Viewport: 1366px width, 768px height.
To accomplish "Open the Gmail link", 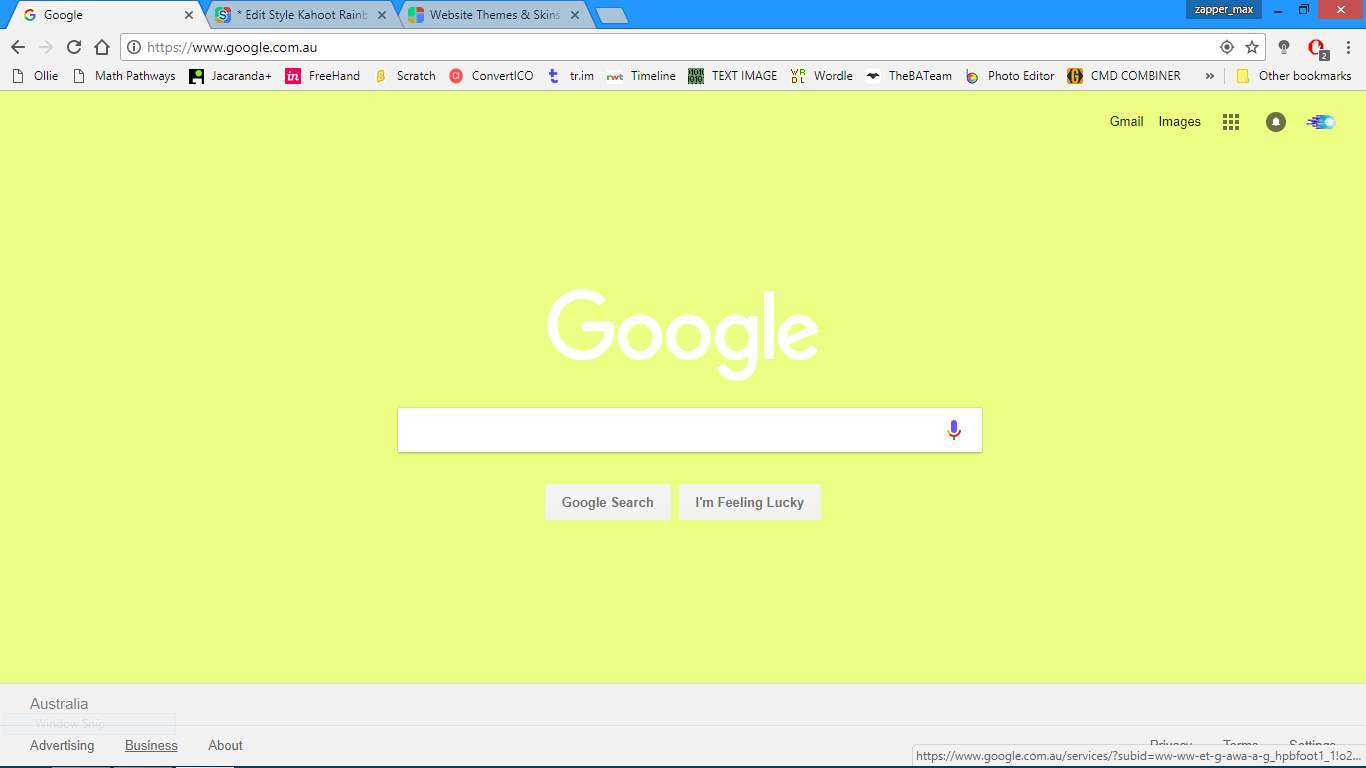I will [1126, 121].
